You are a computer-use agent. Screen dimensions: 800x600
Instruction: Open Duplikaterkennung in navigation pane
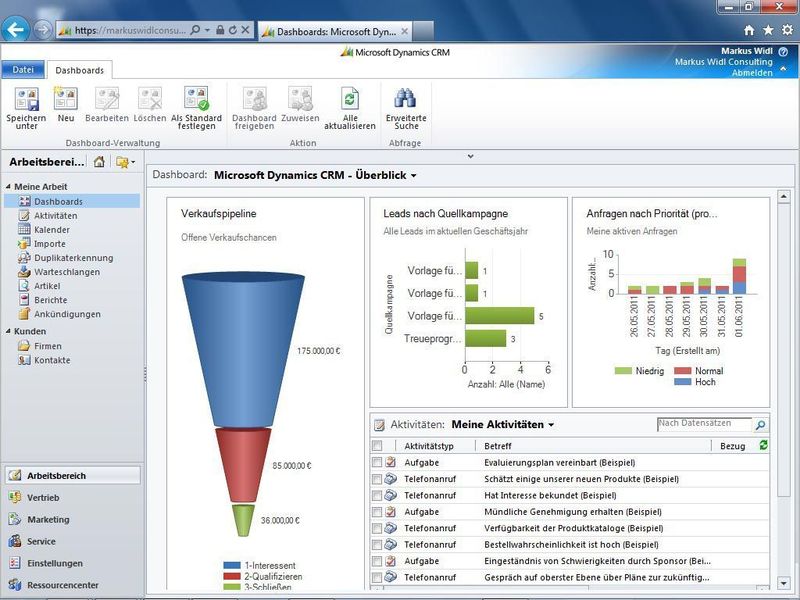pyautogui.click(x=73, y=258)
